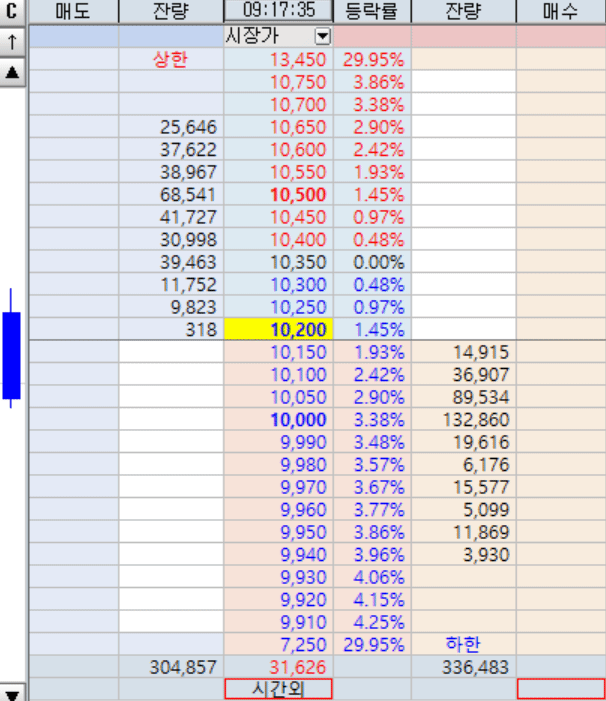Click the 시간외 button
Screen dimensions: 606x701
point(278,689)
